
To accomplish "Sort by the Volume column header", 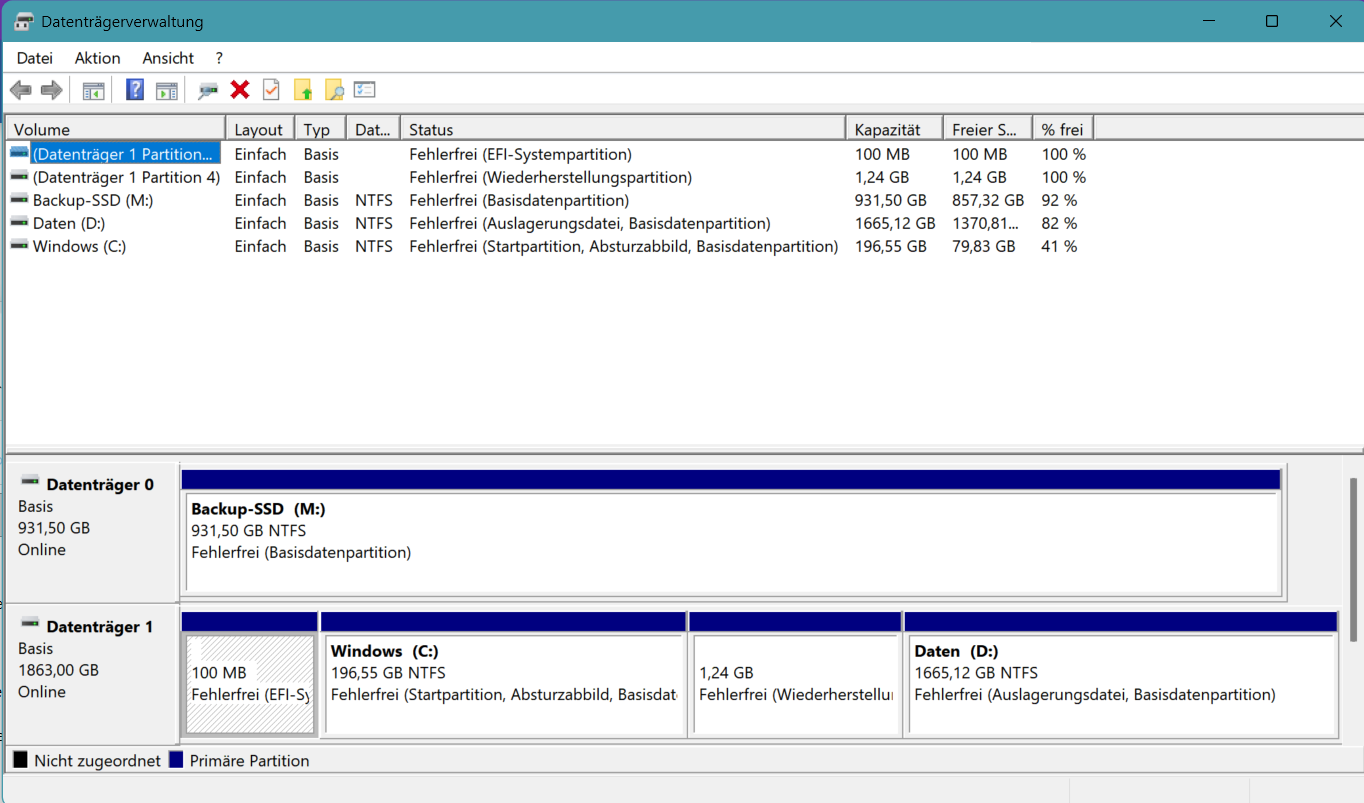I will (116, 129).
